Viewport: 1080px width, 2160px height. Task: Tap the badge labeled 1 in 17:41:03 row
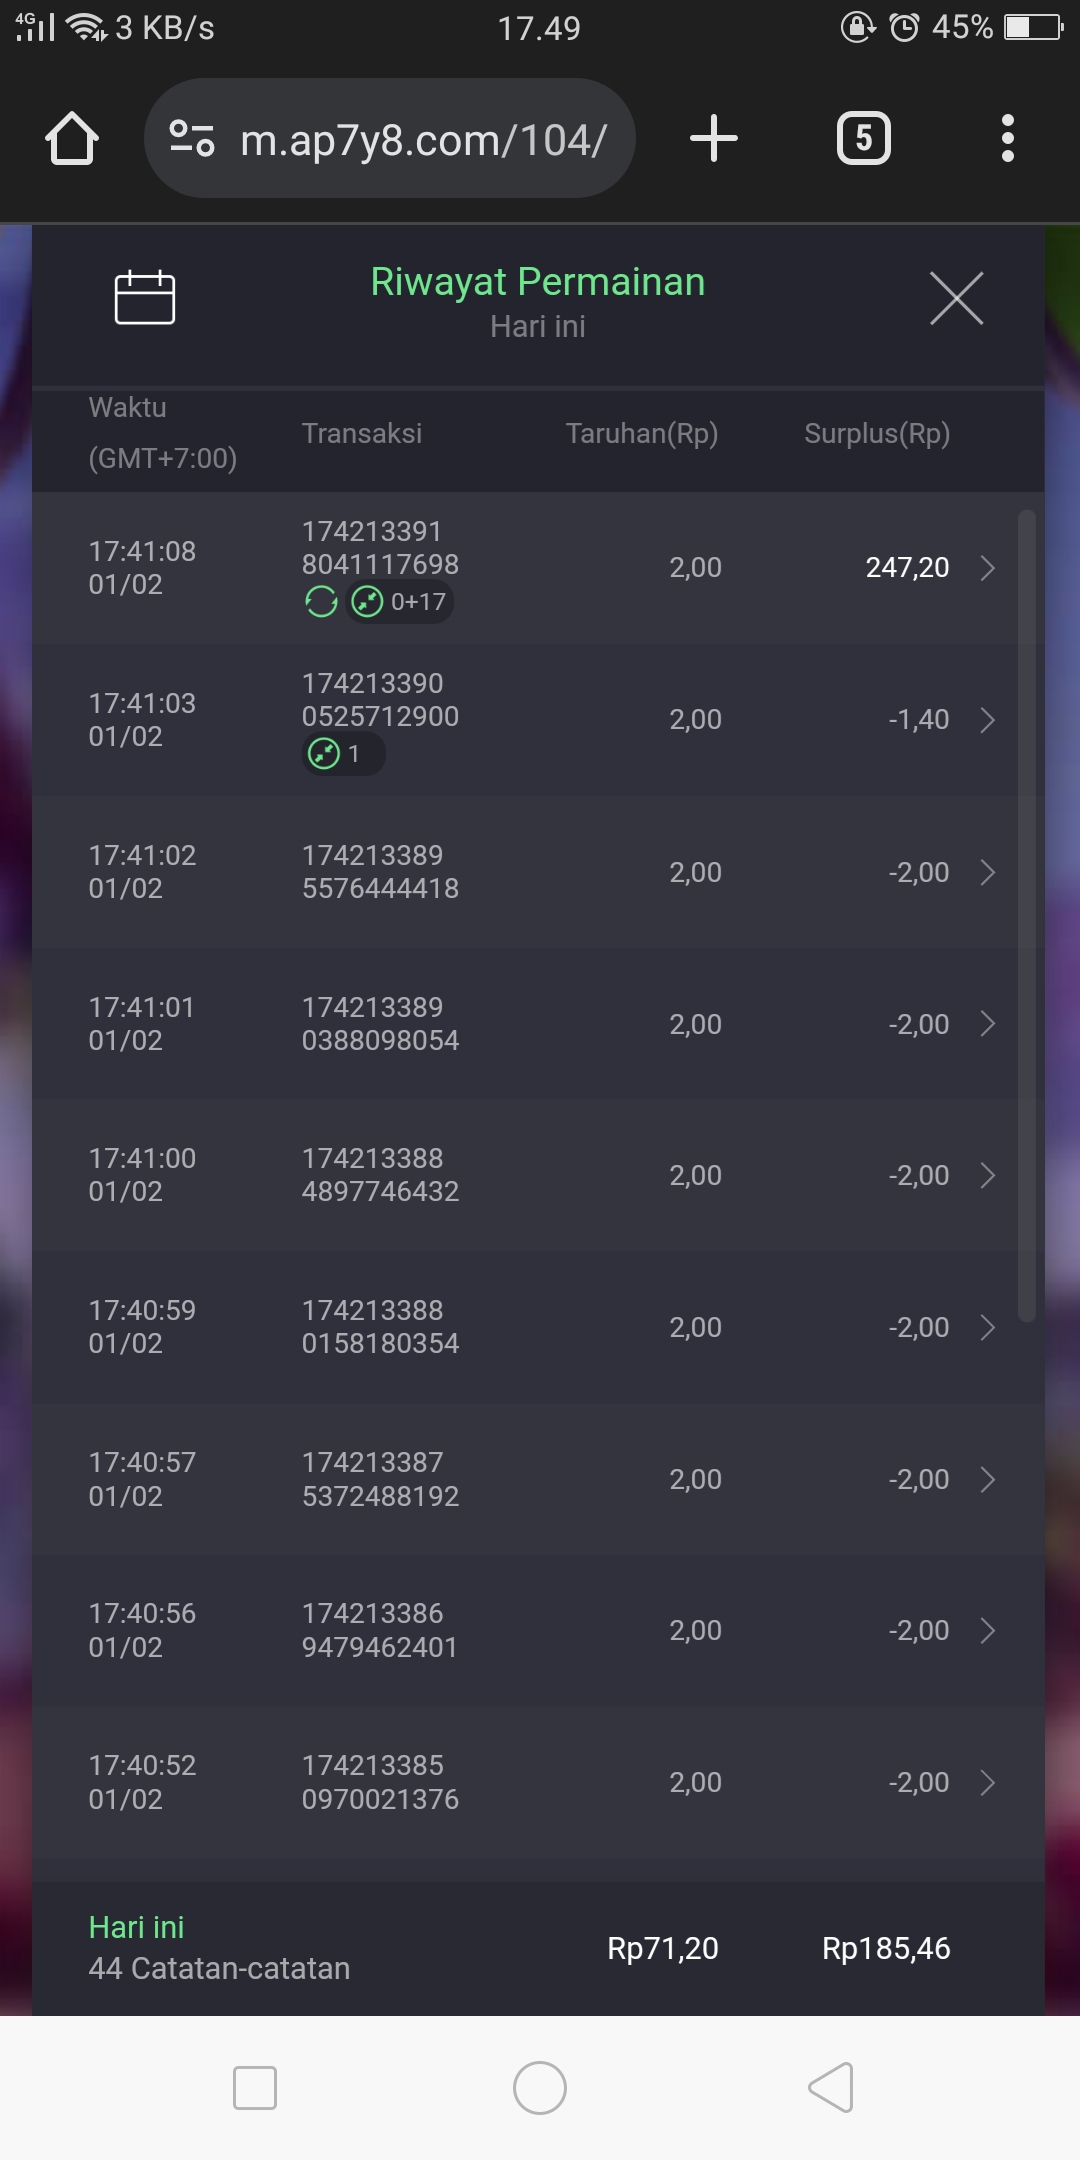click(343, 754)
